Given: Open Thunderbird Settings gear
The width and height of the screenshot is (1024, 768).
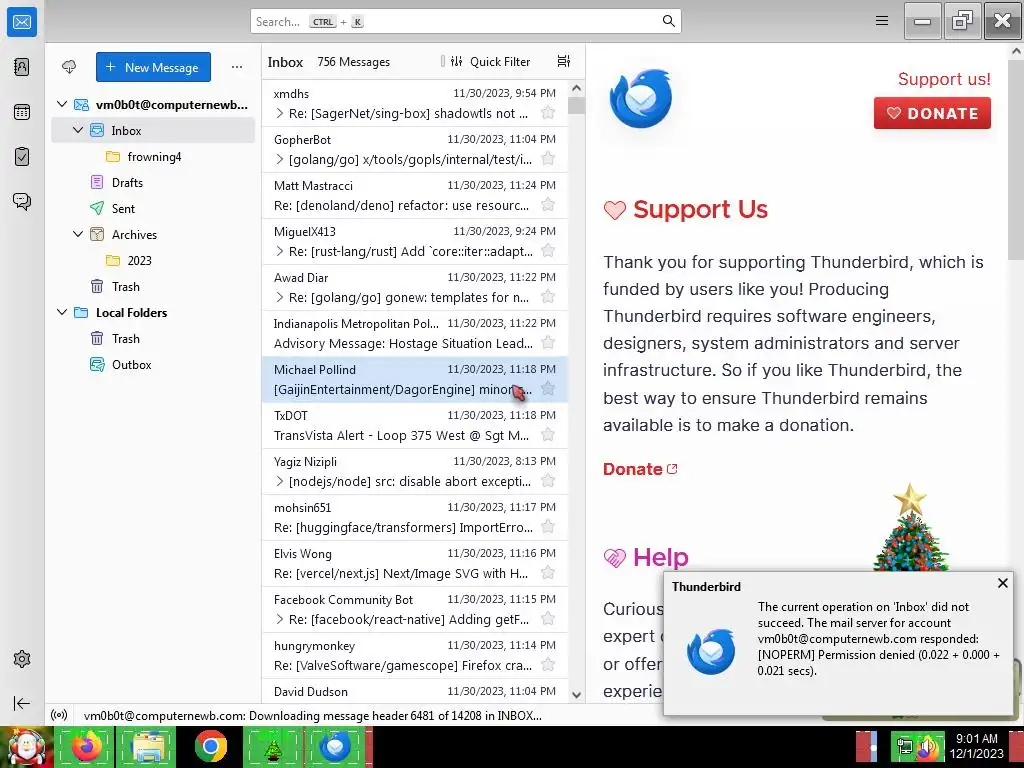Looking at the screenshot, I should pos(22,659).
